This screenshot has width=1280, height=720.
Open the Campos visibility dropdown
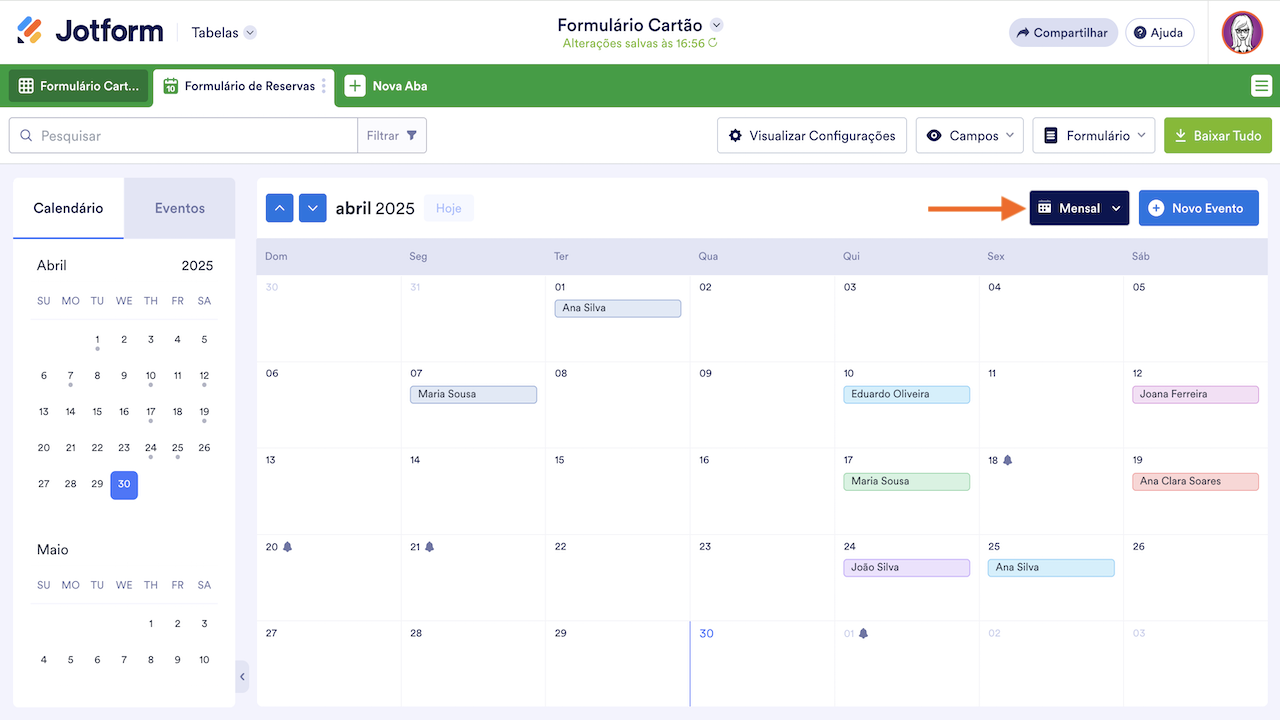pyautogui.click(x=969, y=136)
